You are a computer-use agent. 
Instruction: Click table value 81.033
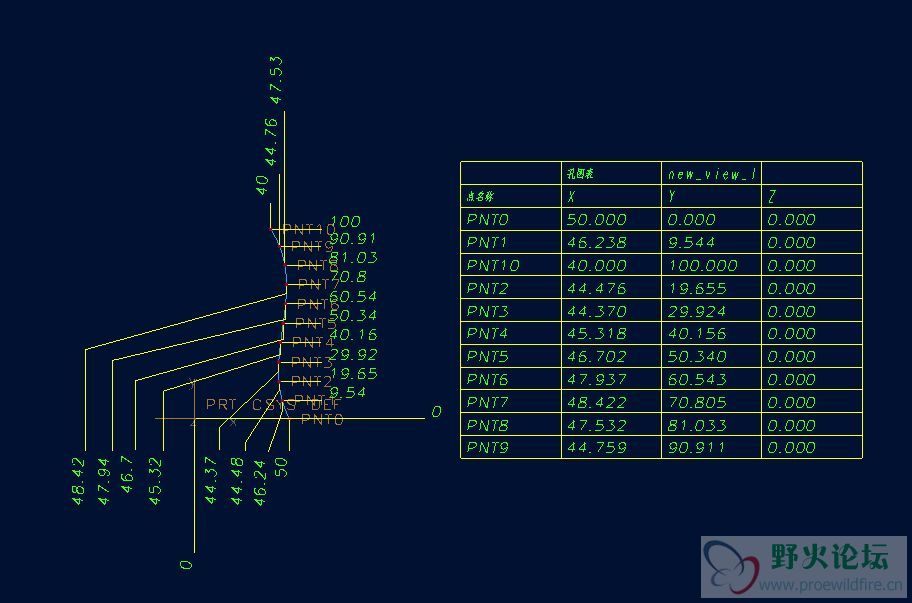(x=696, y=426)
